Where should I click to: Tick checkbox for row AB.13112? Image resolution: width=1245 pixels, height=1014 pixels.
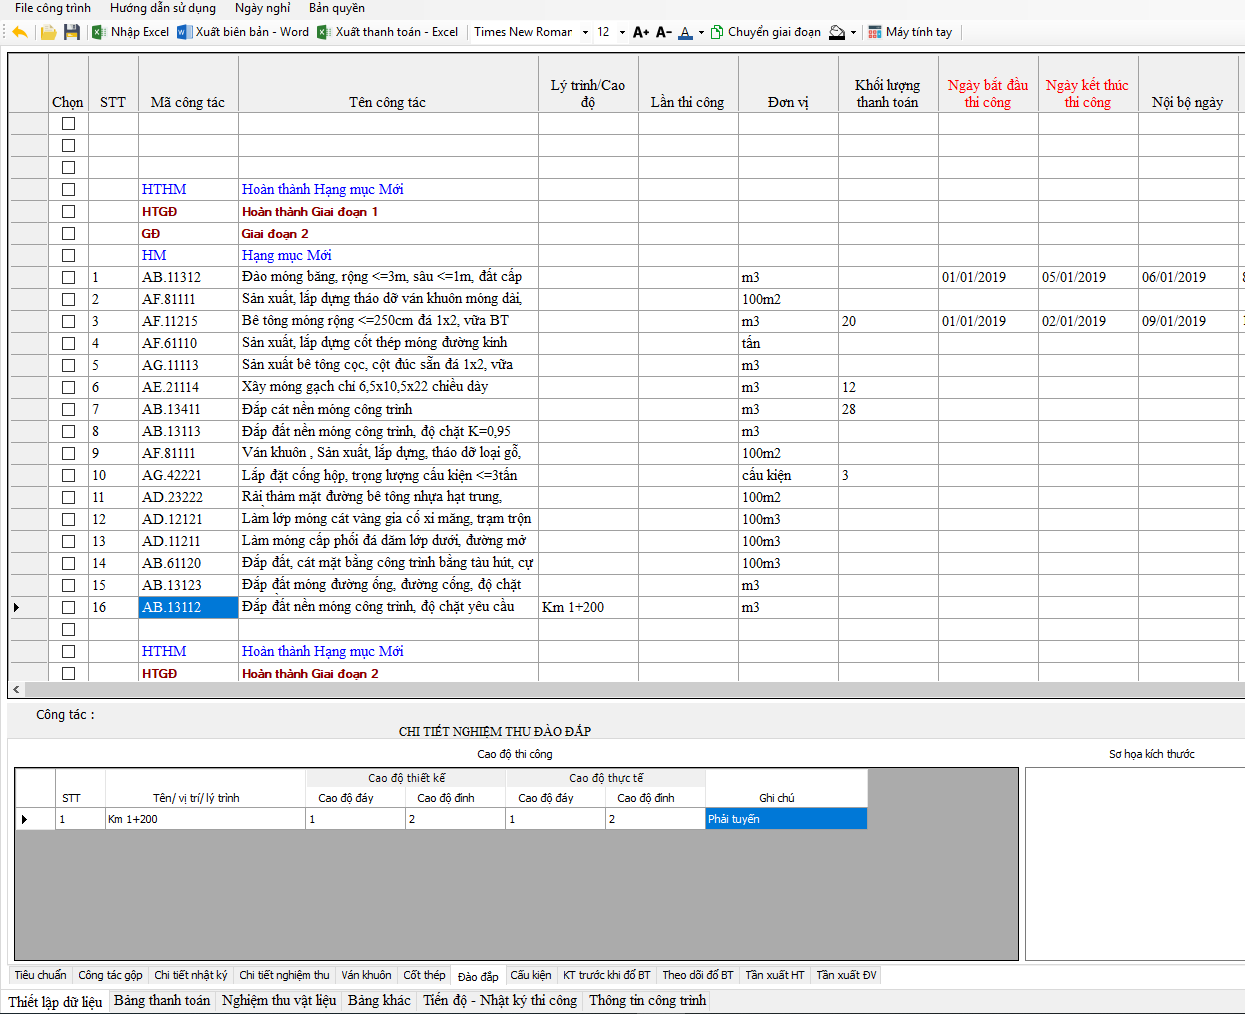click(68, 607)
